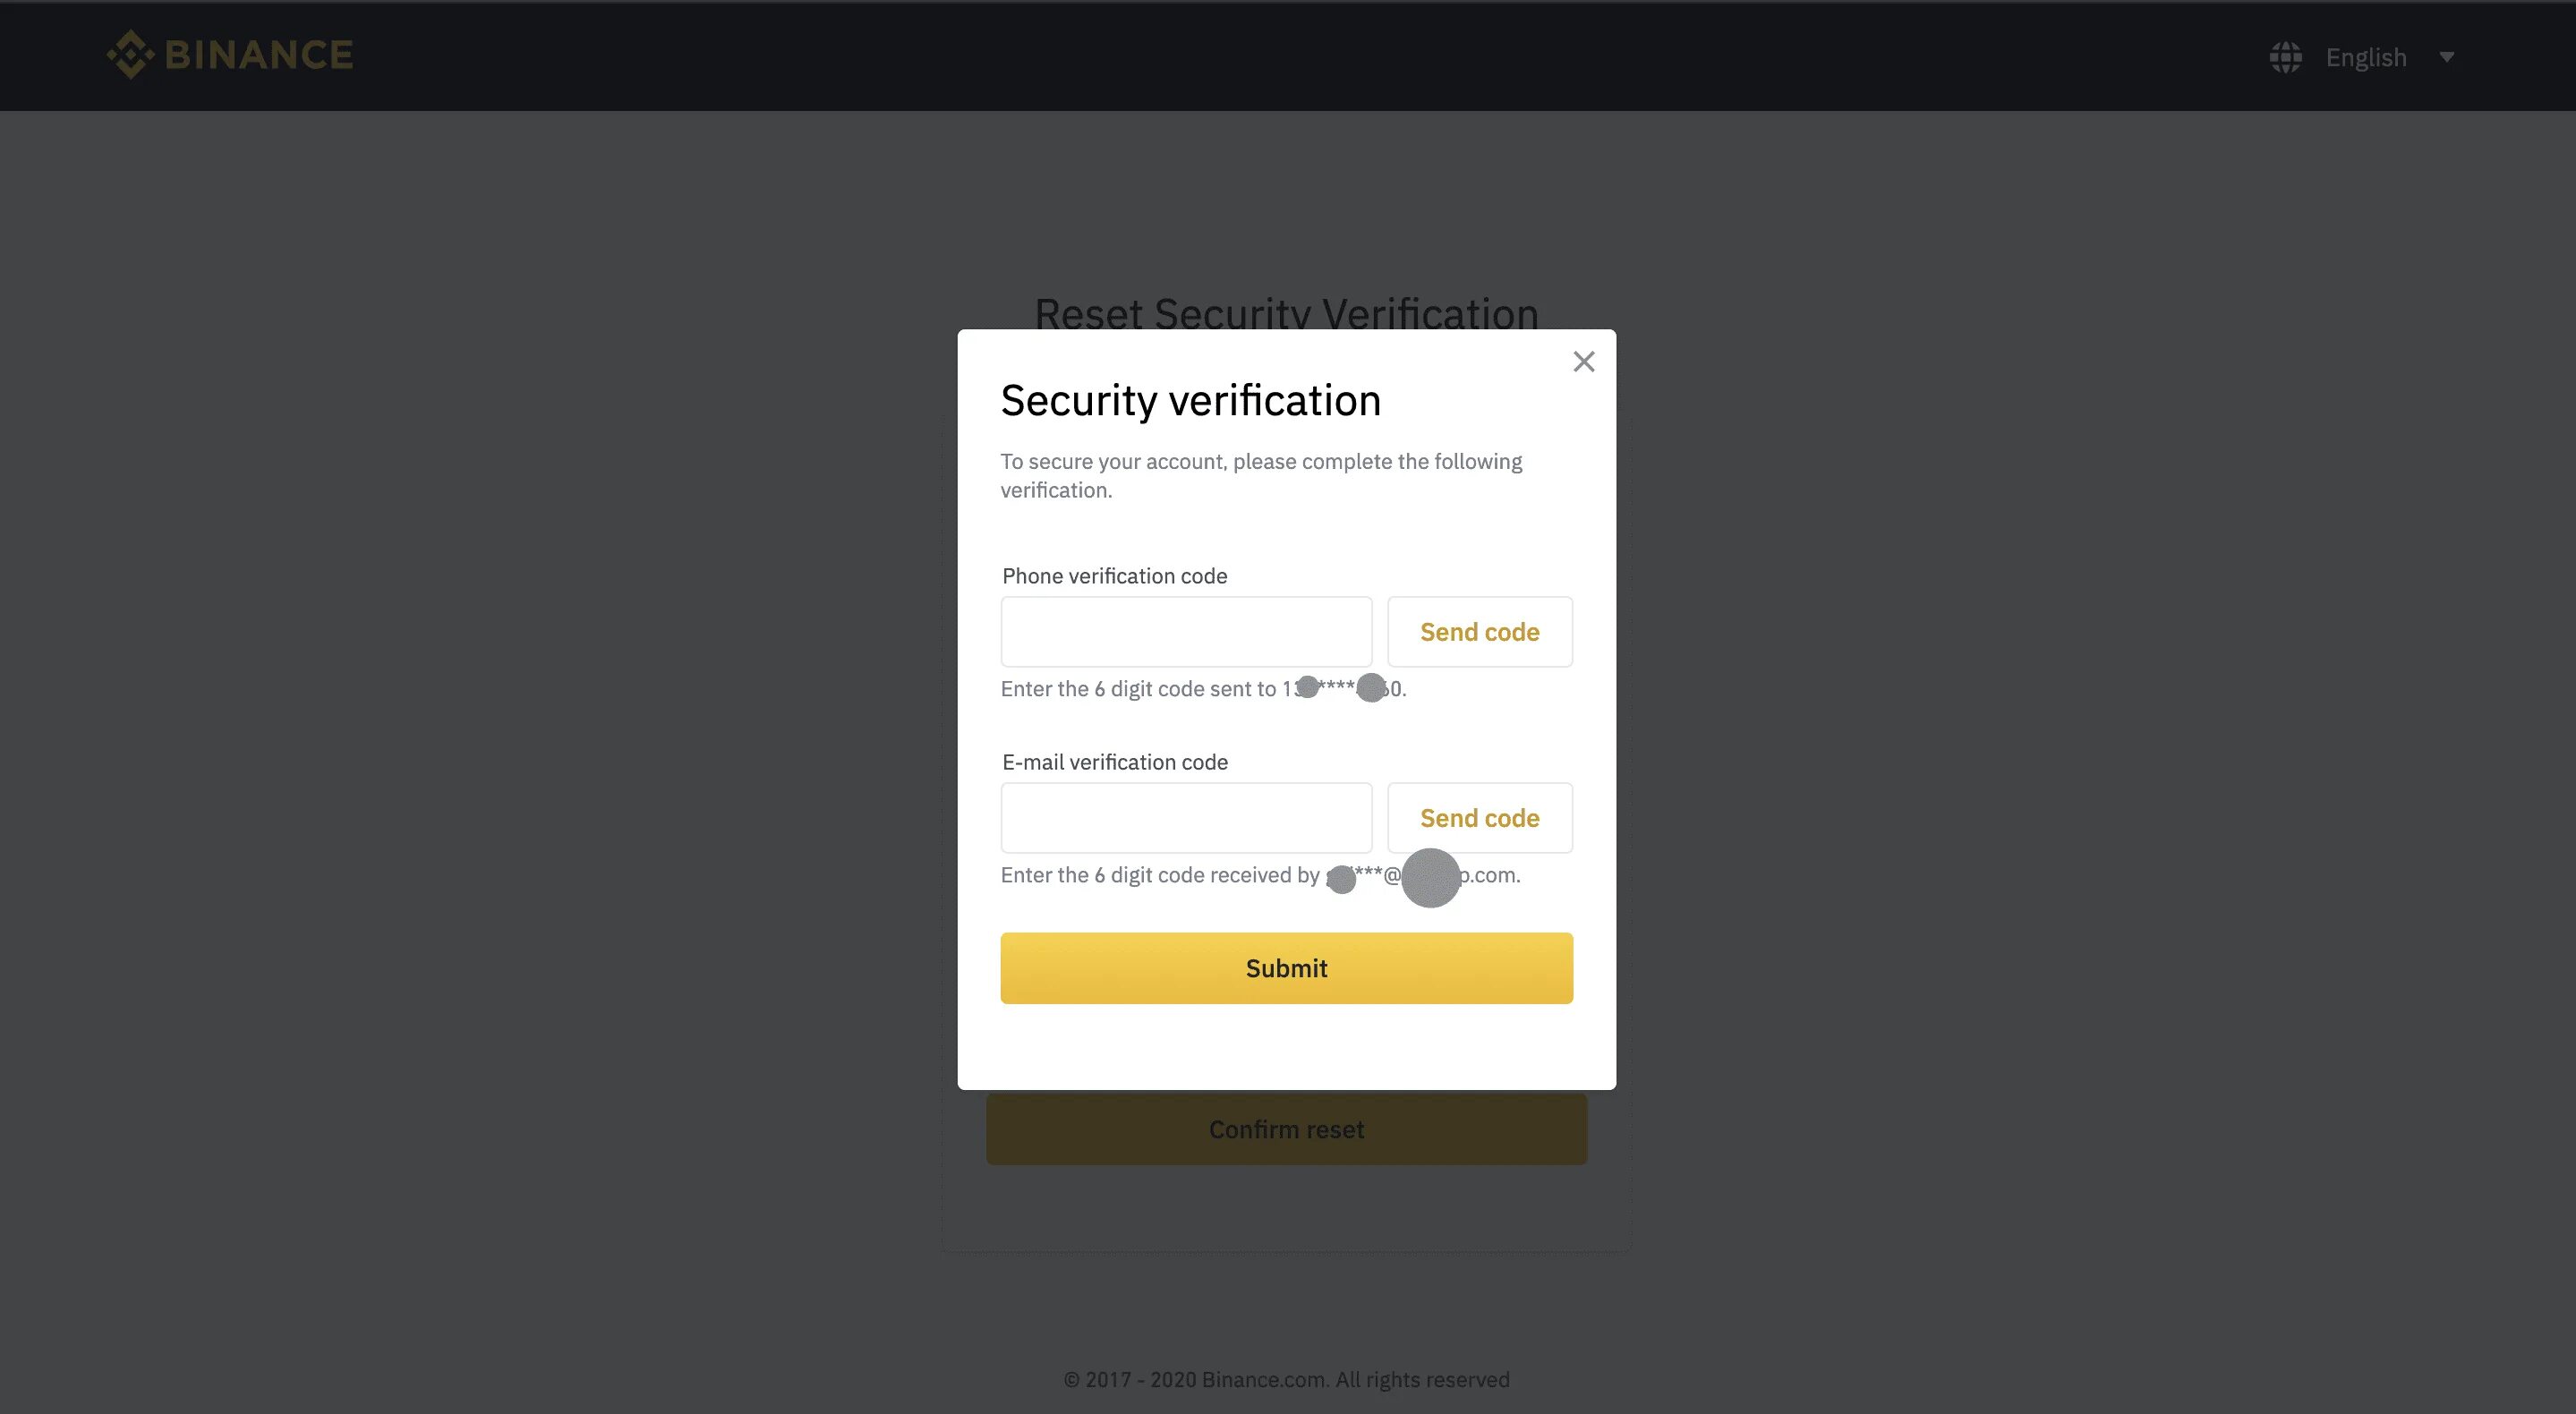Focus the e-mail verification code field

(x=1185, y=818)
